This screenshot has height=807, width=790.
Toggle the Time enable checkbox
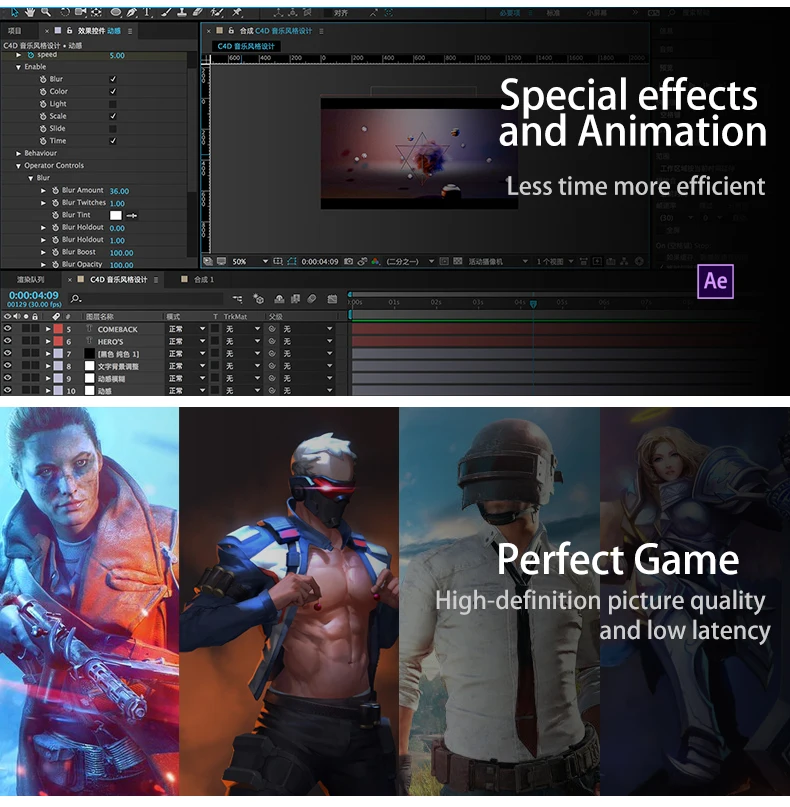pos(113,141)
